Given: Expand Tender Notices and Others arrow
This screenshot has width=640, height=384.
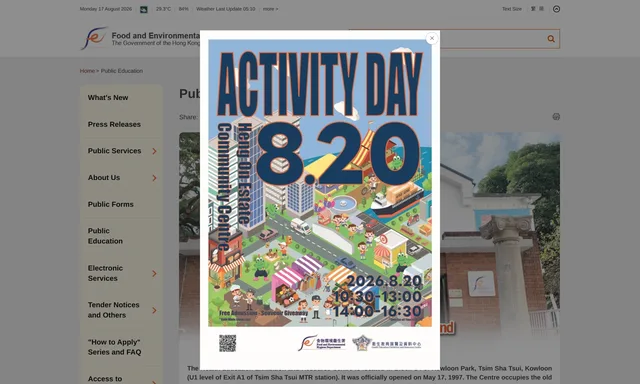Looking at the screenshot, I should [x=154, y=311].
